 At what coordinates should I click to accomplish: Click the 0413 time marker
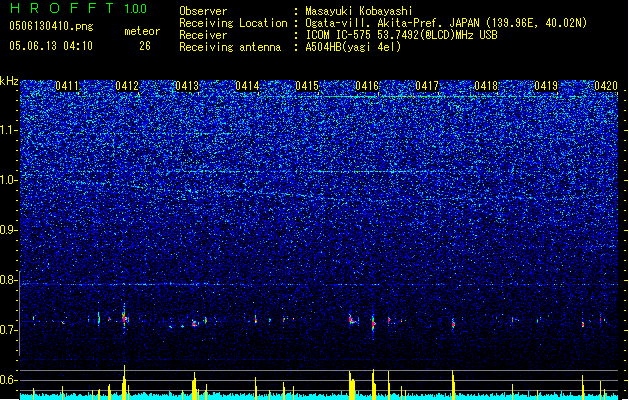[x=187, y=86]
